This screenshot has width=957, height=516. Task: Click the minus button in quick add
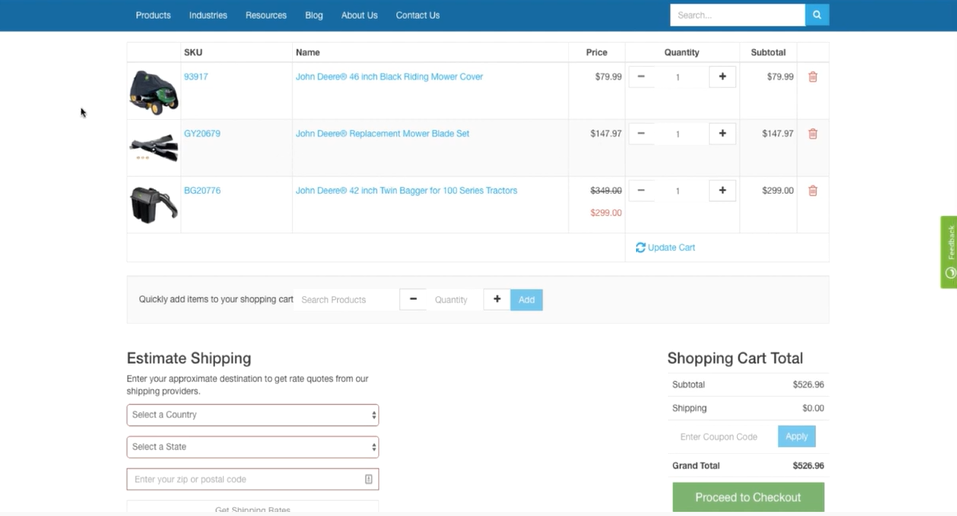413,299
